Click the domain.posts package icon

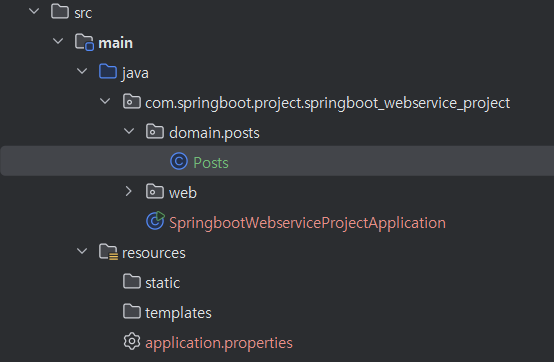pyautogui.click(x=155, y=132)
